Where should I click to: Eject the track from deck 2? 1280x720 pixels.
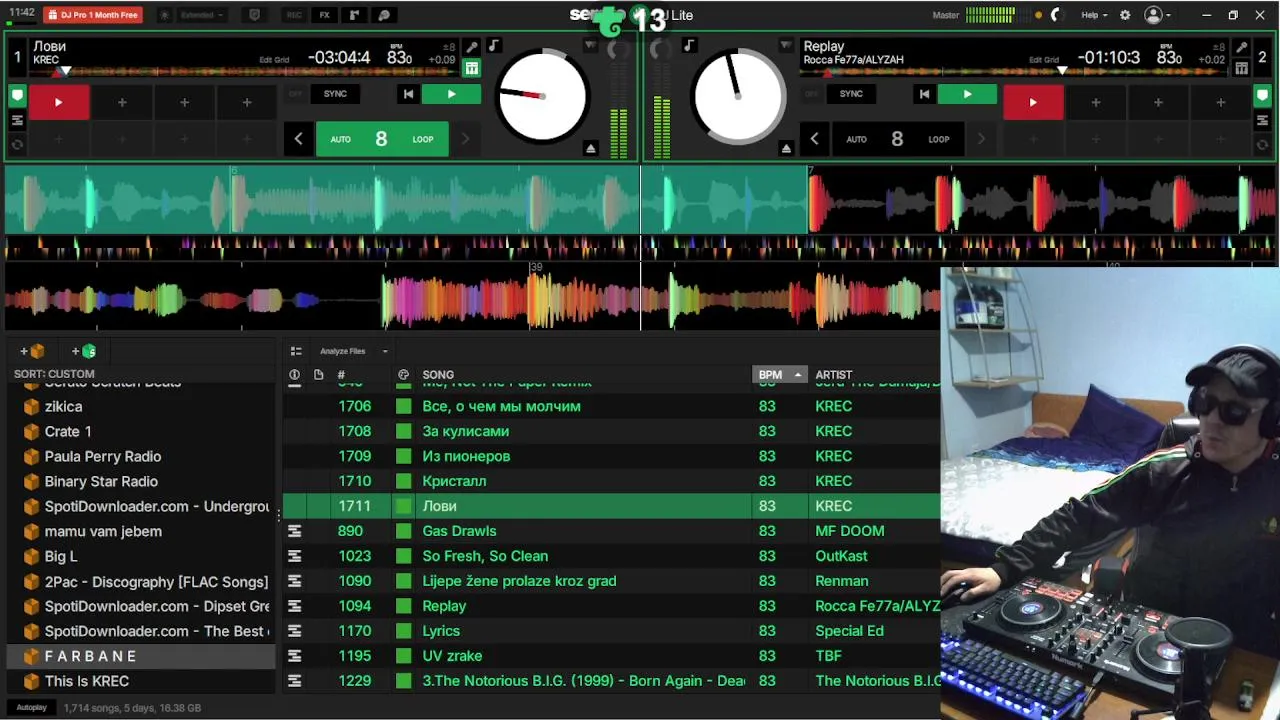pos(786,149)
